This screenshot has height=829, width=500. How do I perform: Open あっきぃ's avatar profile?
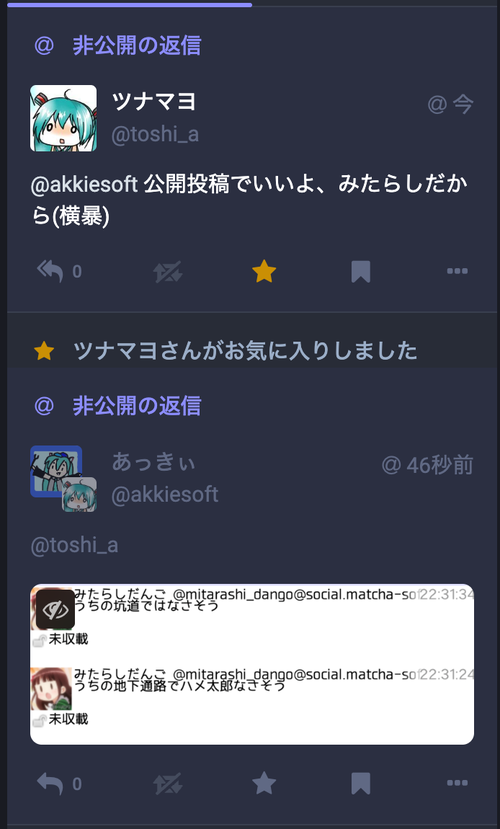(x=63, y=479)
